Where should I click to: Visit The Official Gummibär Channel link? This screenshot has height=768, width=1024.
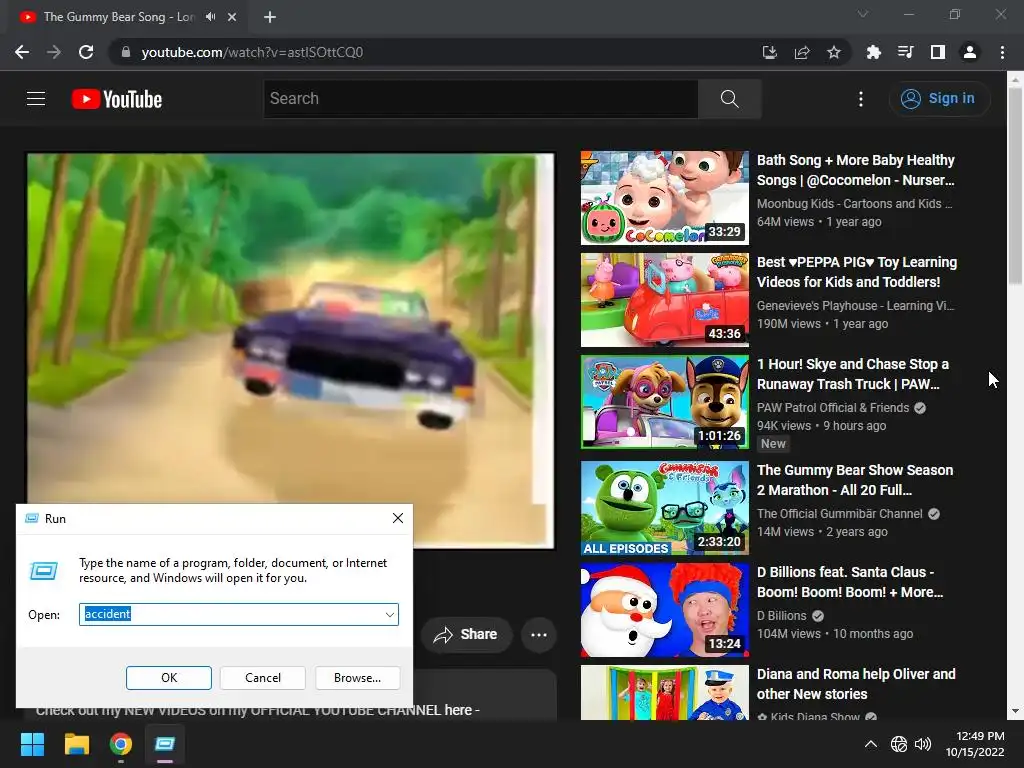(840, 514)
